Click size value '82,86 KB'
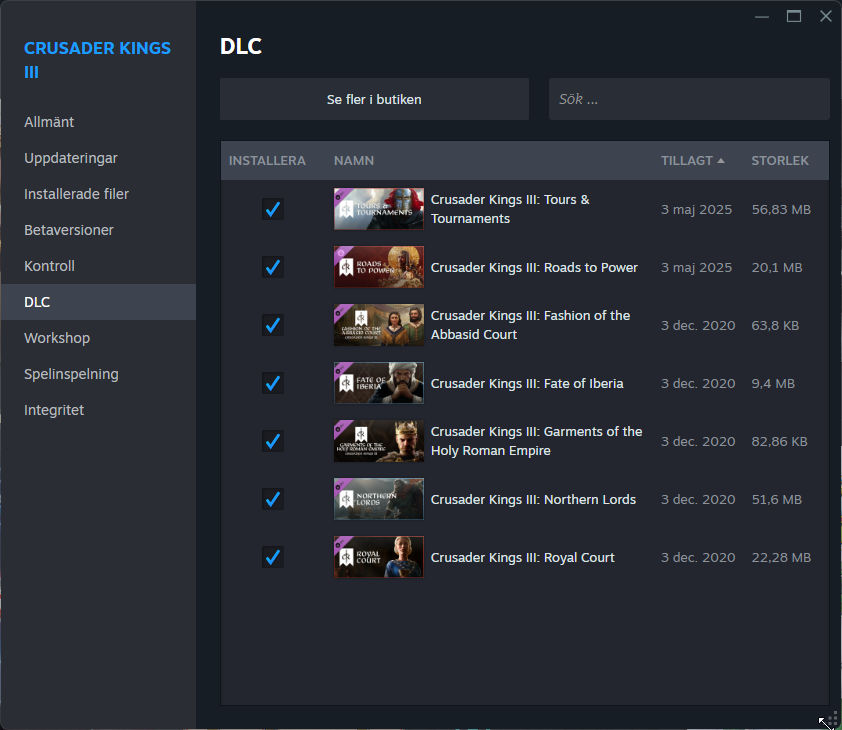This screenshot has height=730, width=842. (x=780, y=442)
